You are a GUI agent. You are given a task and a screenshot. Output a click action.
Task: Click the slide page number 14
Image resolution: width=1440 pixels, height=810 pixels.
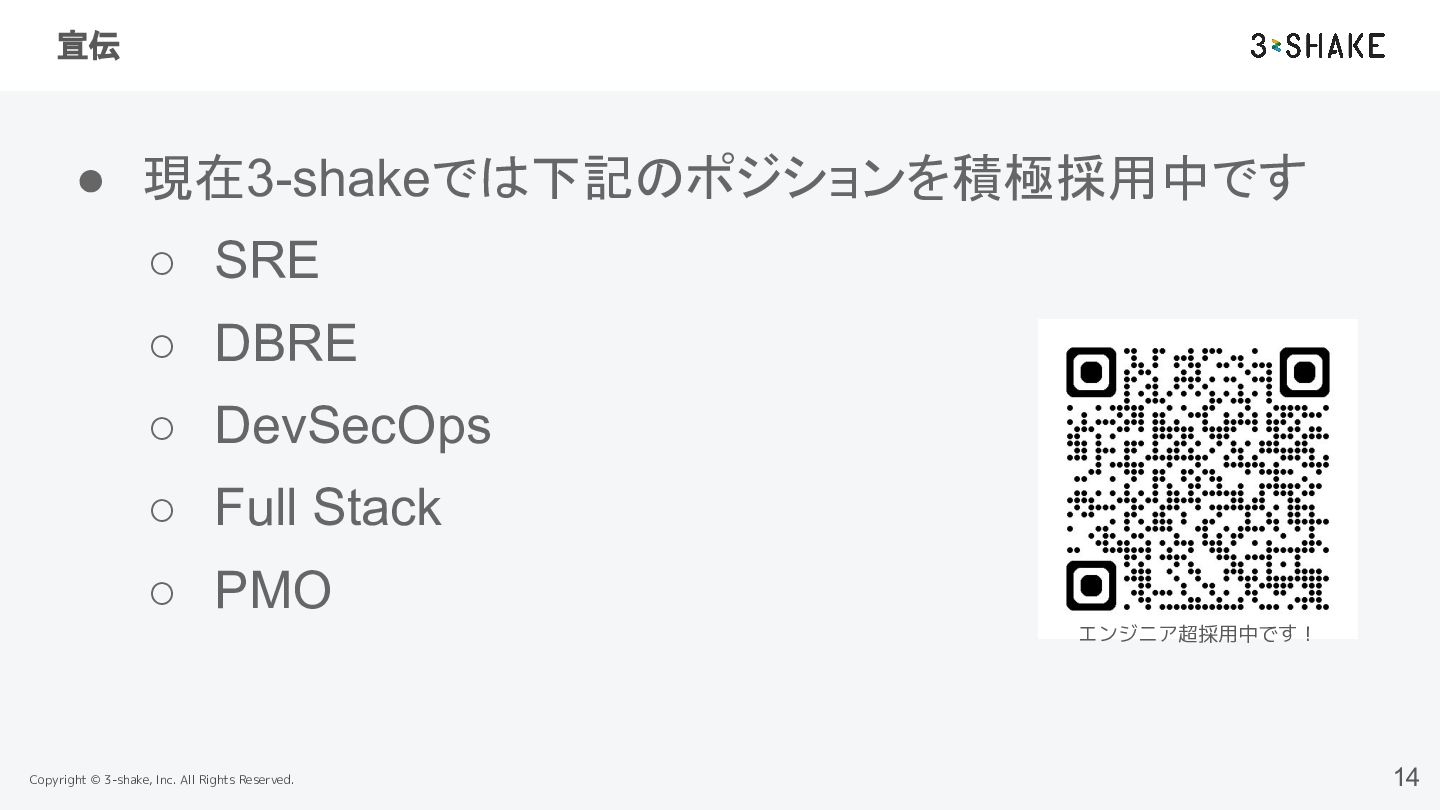coord(1406,777)
